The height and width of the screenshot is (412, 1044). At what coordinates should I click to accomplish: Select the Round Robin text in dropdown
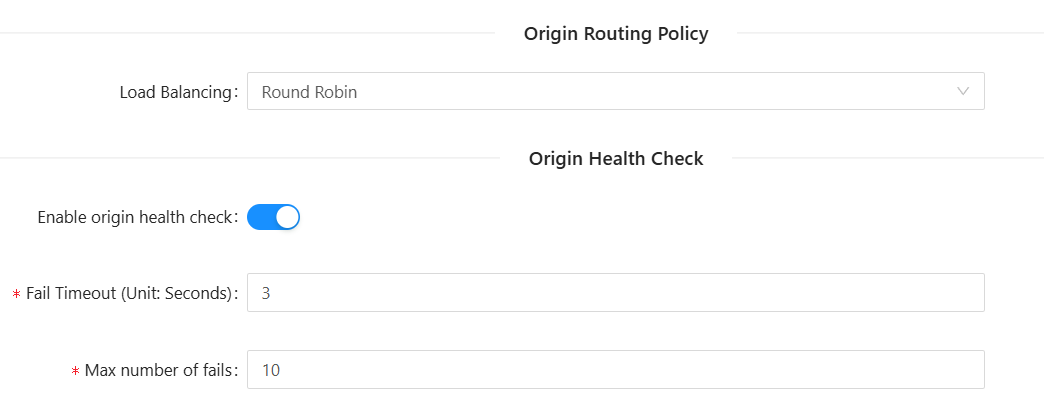point(309,92)
